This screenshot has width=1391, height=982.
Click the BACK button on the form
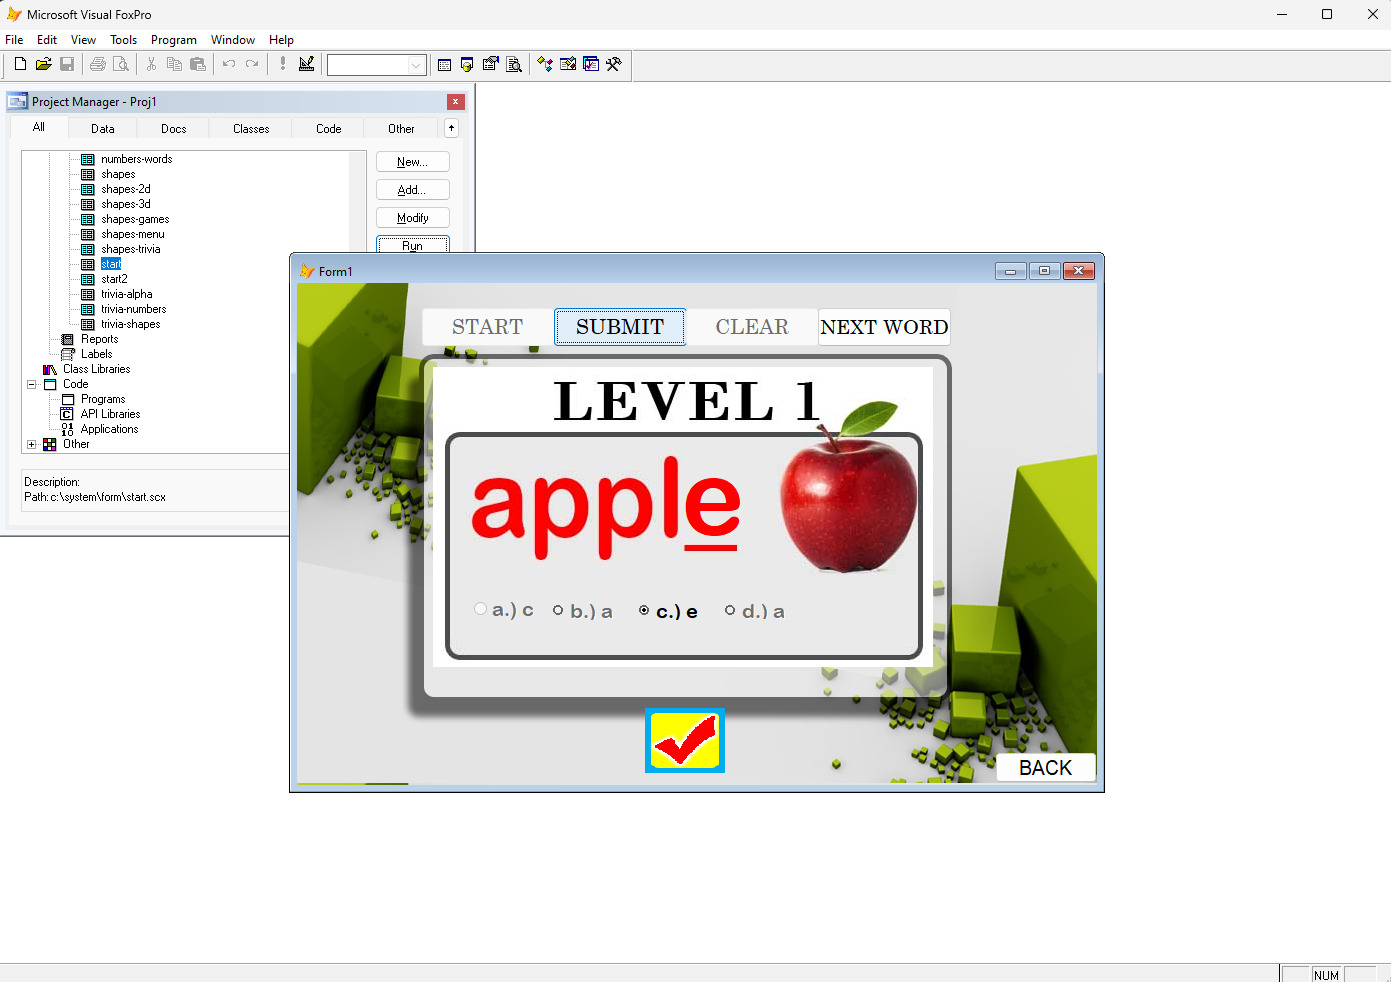pyautogui.click(x=1045, y=767)
